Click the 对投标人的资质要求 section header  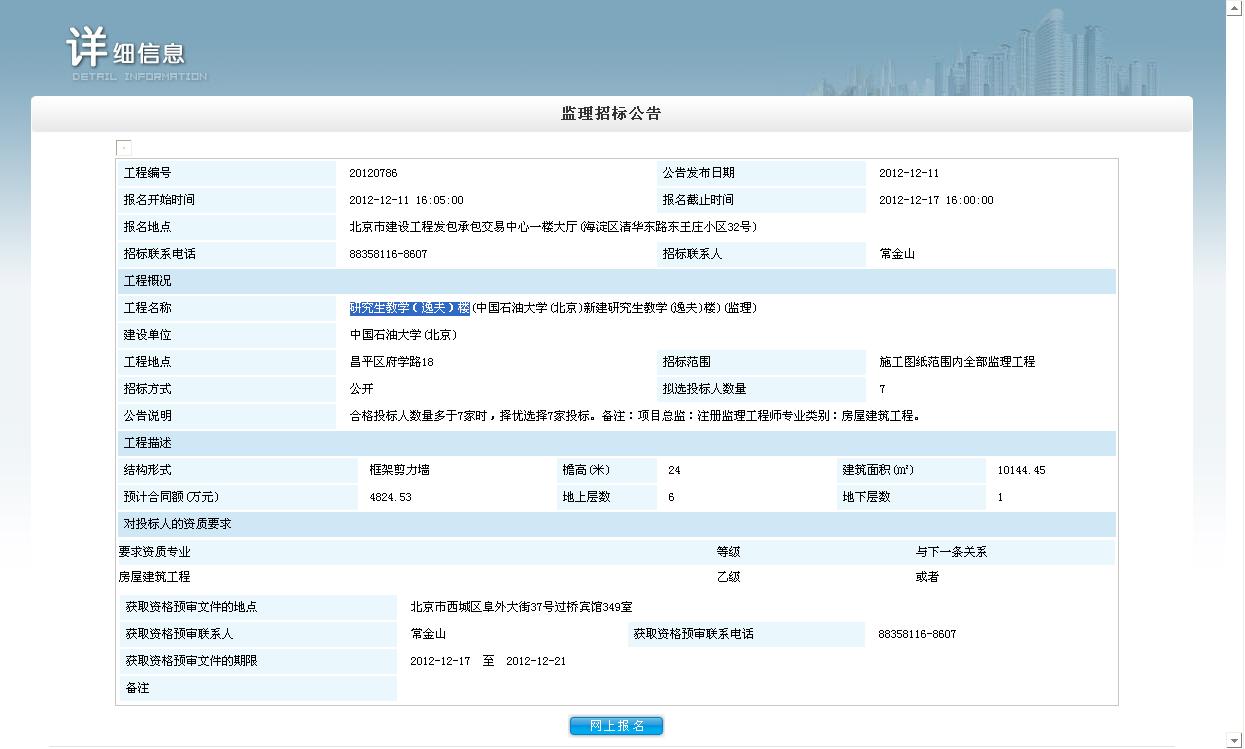tap(177, 524)
